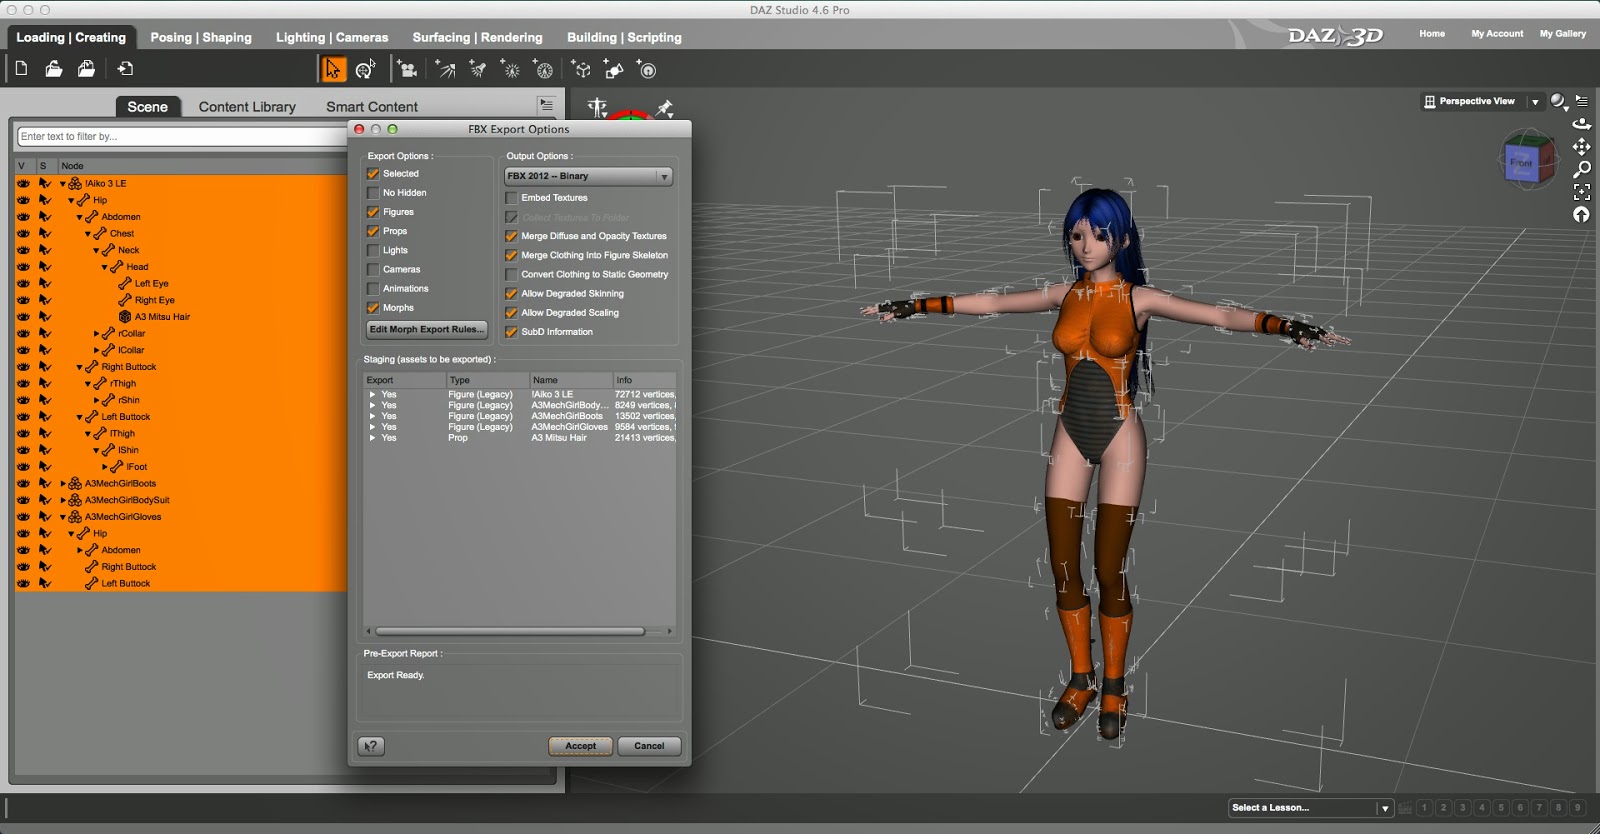Screen dimensions: 1600x834
Task: Click the pan view arrows icon
Action: [1582, 147]
